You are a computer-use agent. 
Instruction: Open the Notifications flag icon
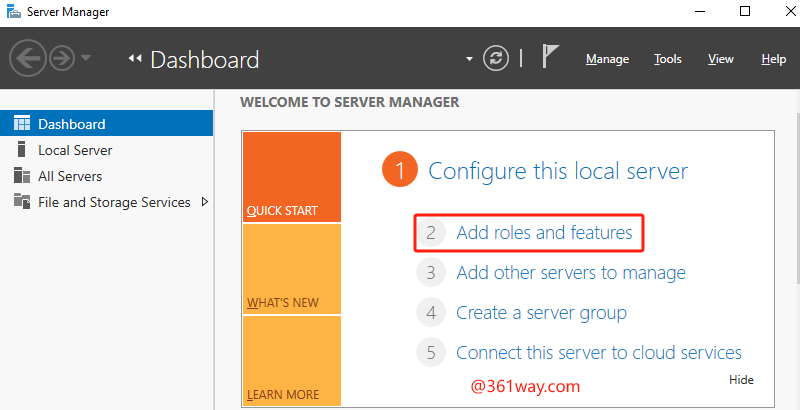tap(550, 56)
